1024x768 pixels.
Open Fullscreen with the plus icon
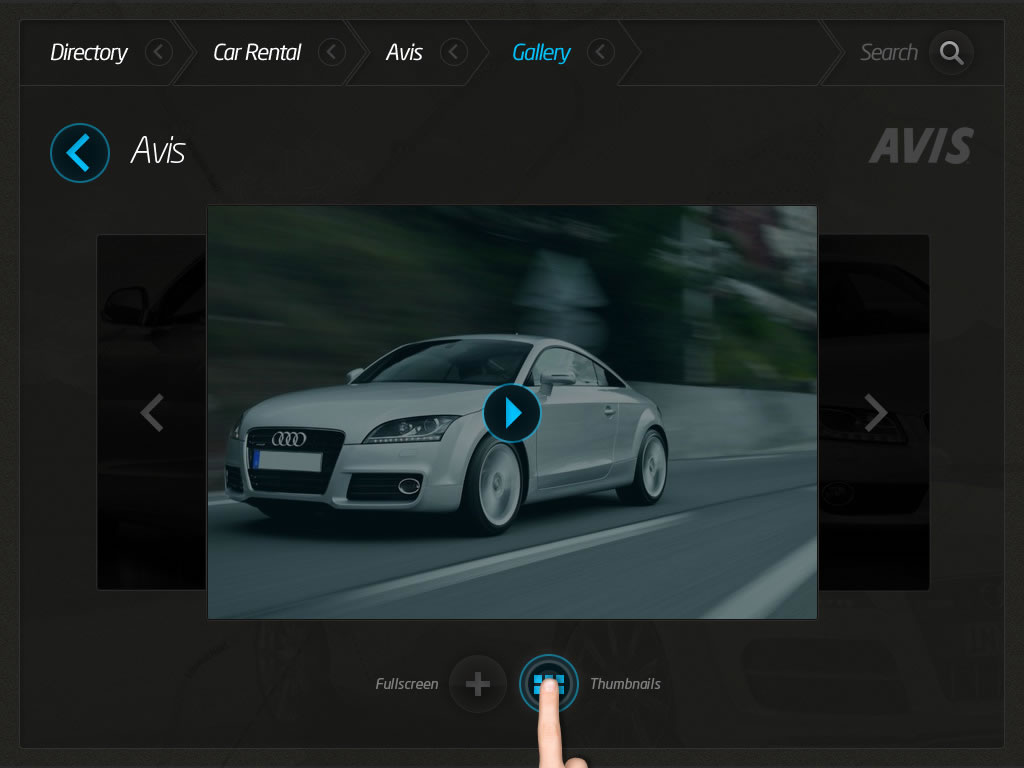pyautogui.click(x=478, y=684)
